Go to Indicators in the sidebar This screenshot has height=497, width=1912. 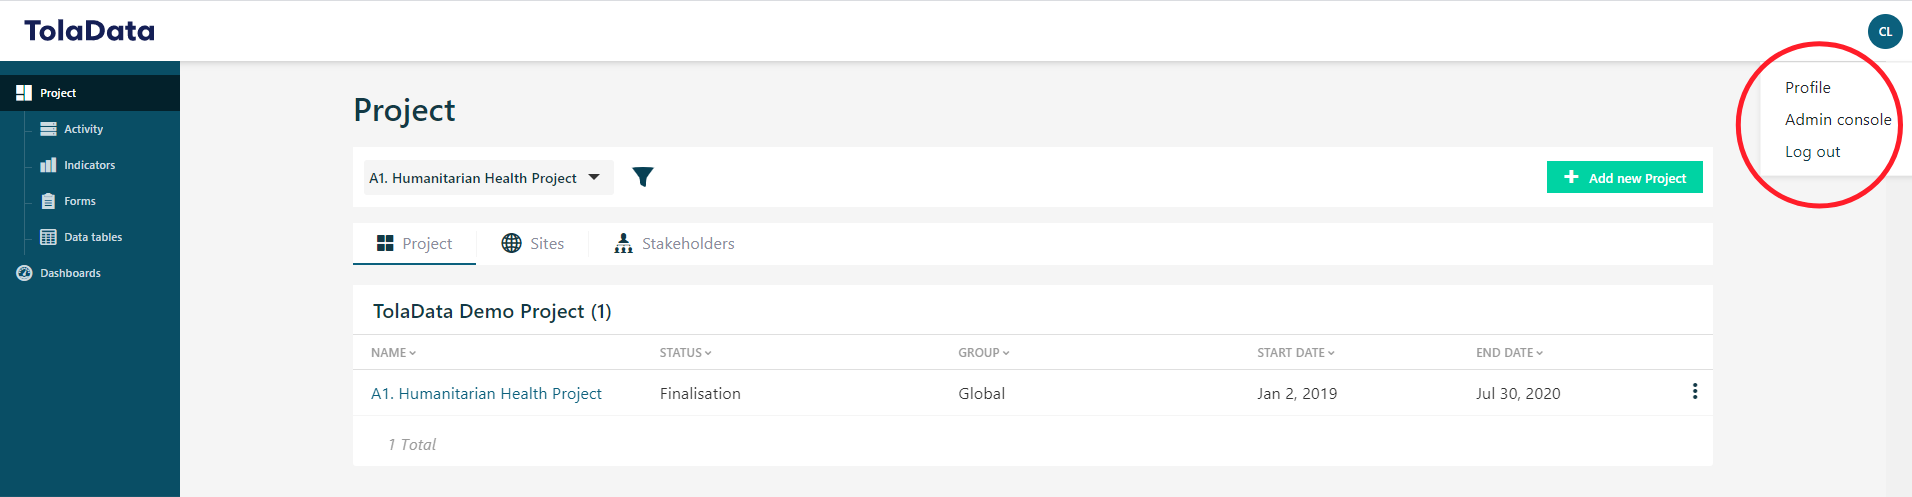point(90,165)
